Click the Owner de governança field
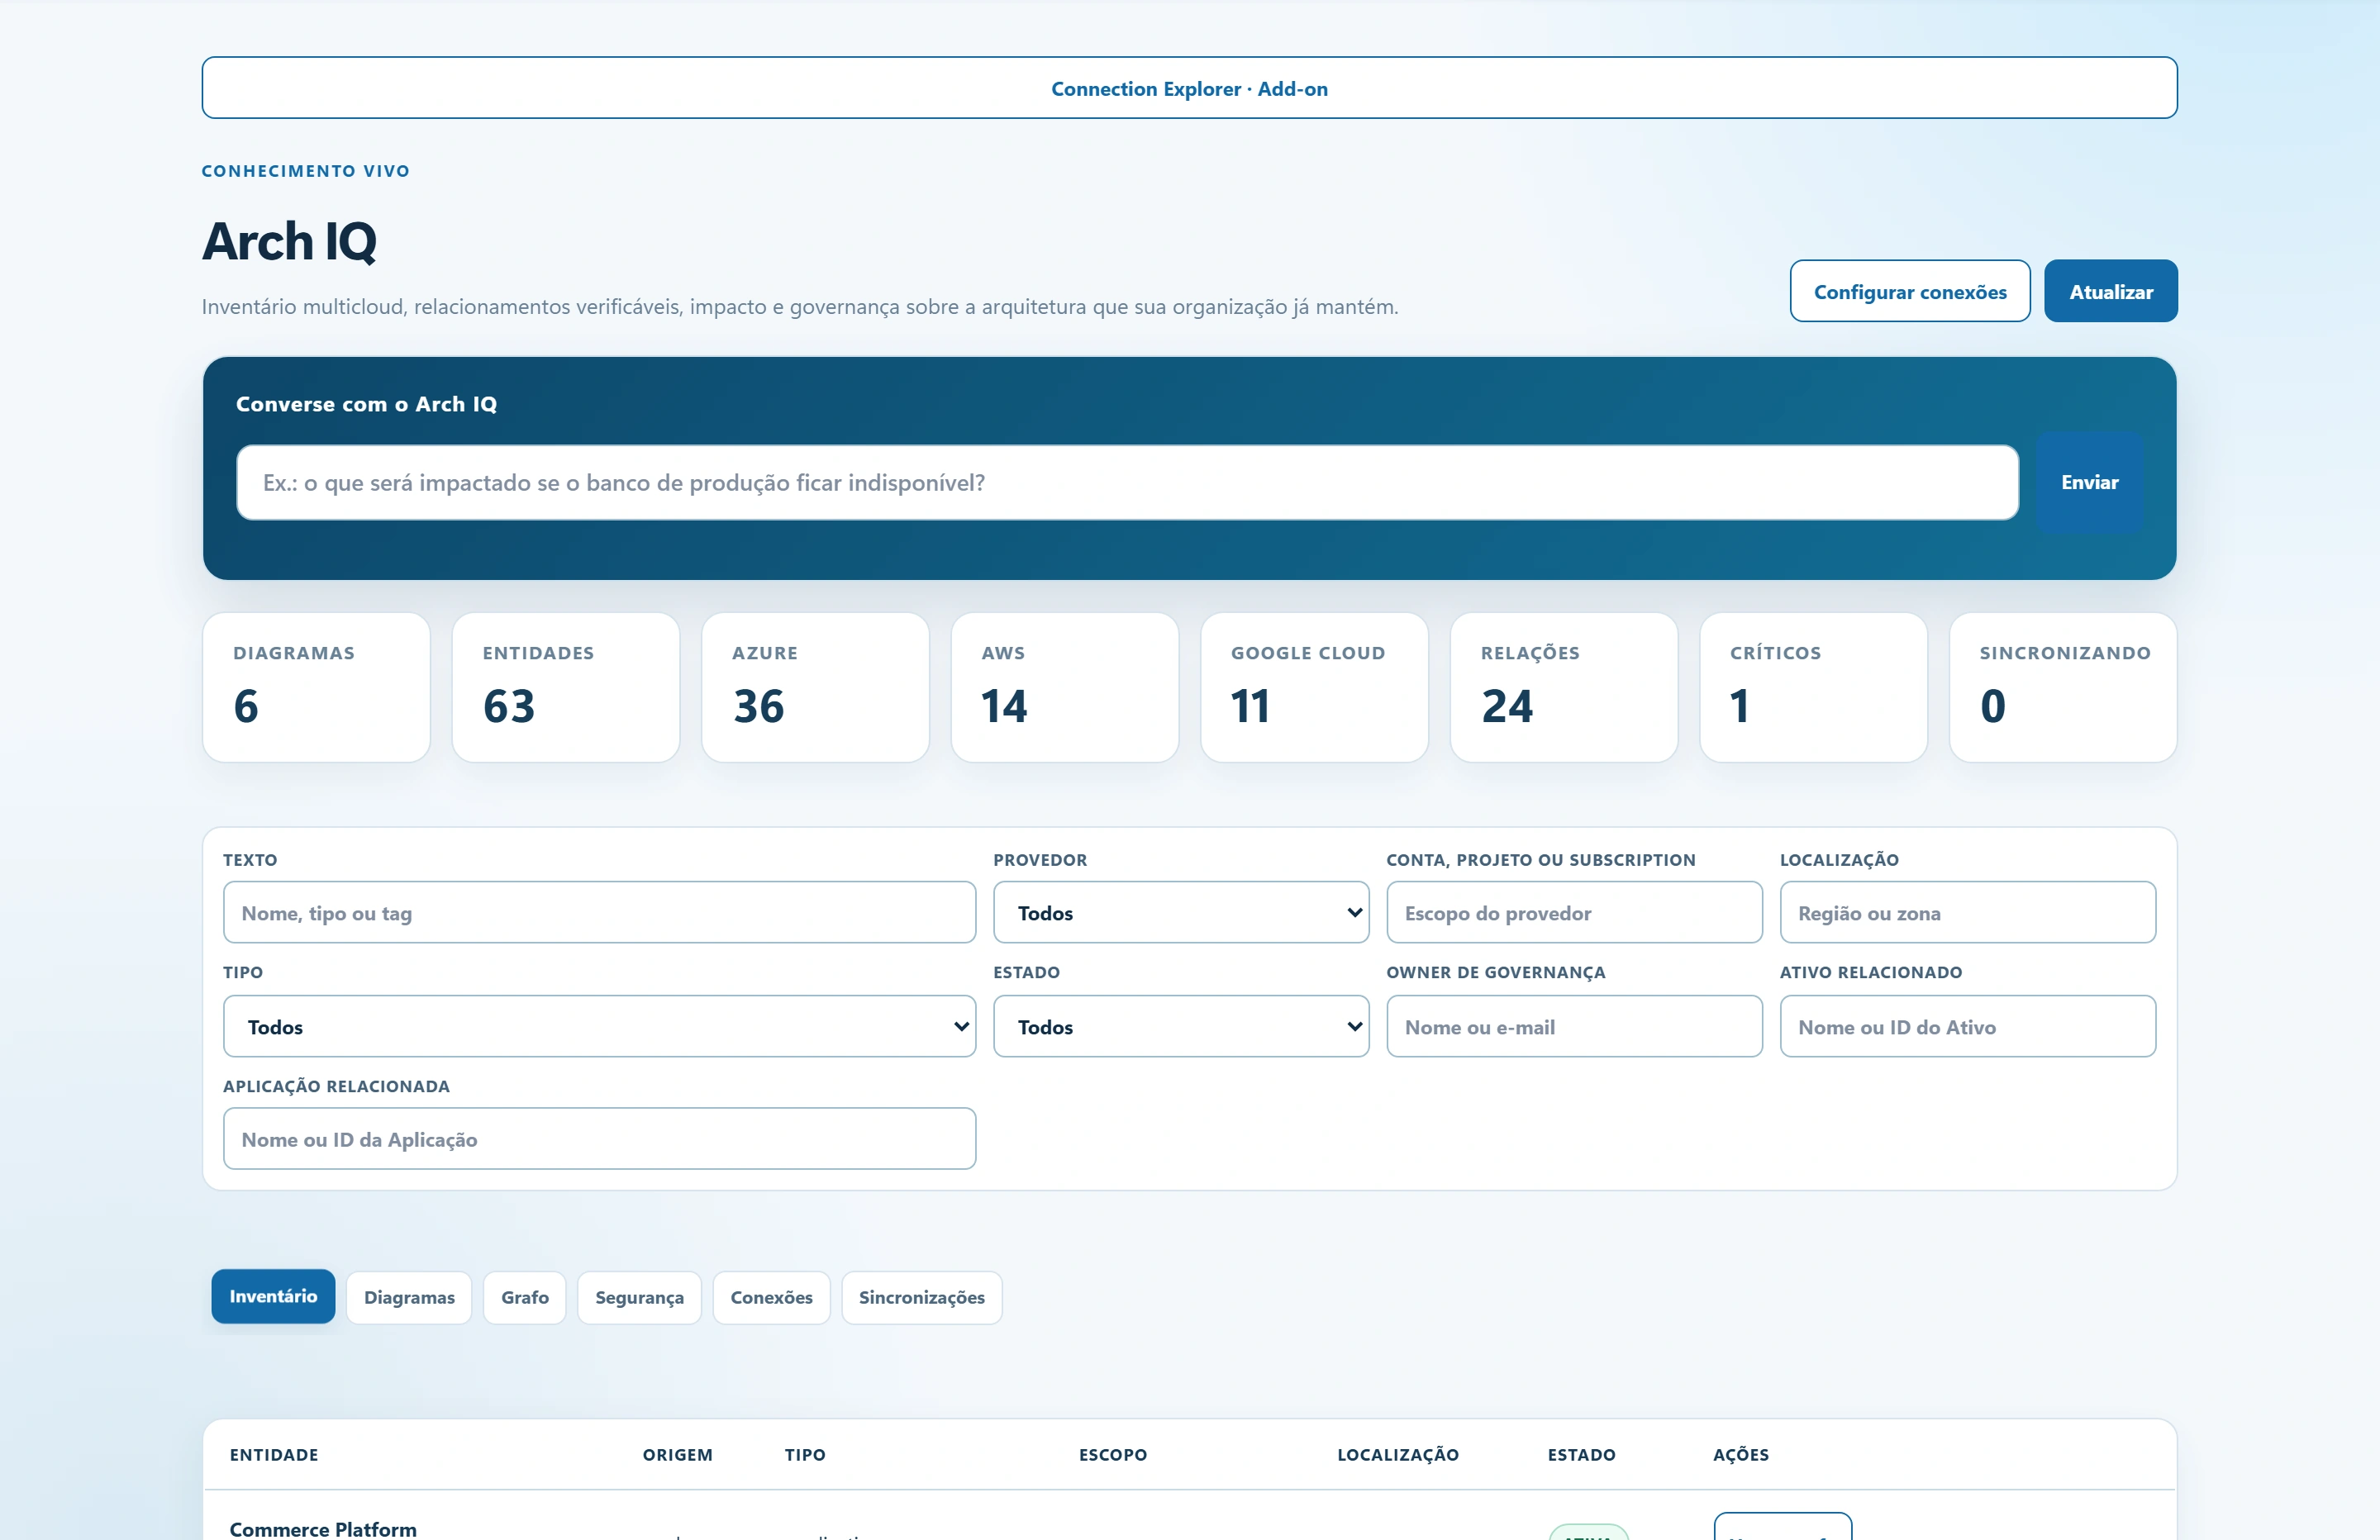2380x1540 pixels. [1574, 1026]
